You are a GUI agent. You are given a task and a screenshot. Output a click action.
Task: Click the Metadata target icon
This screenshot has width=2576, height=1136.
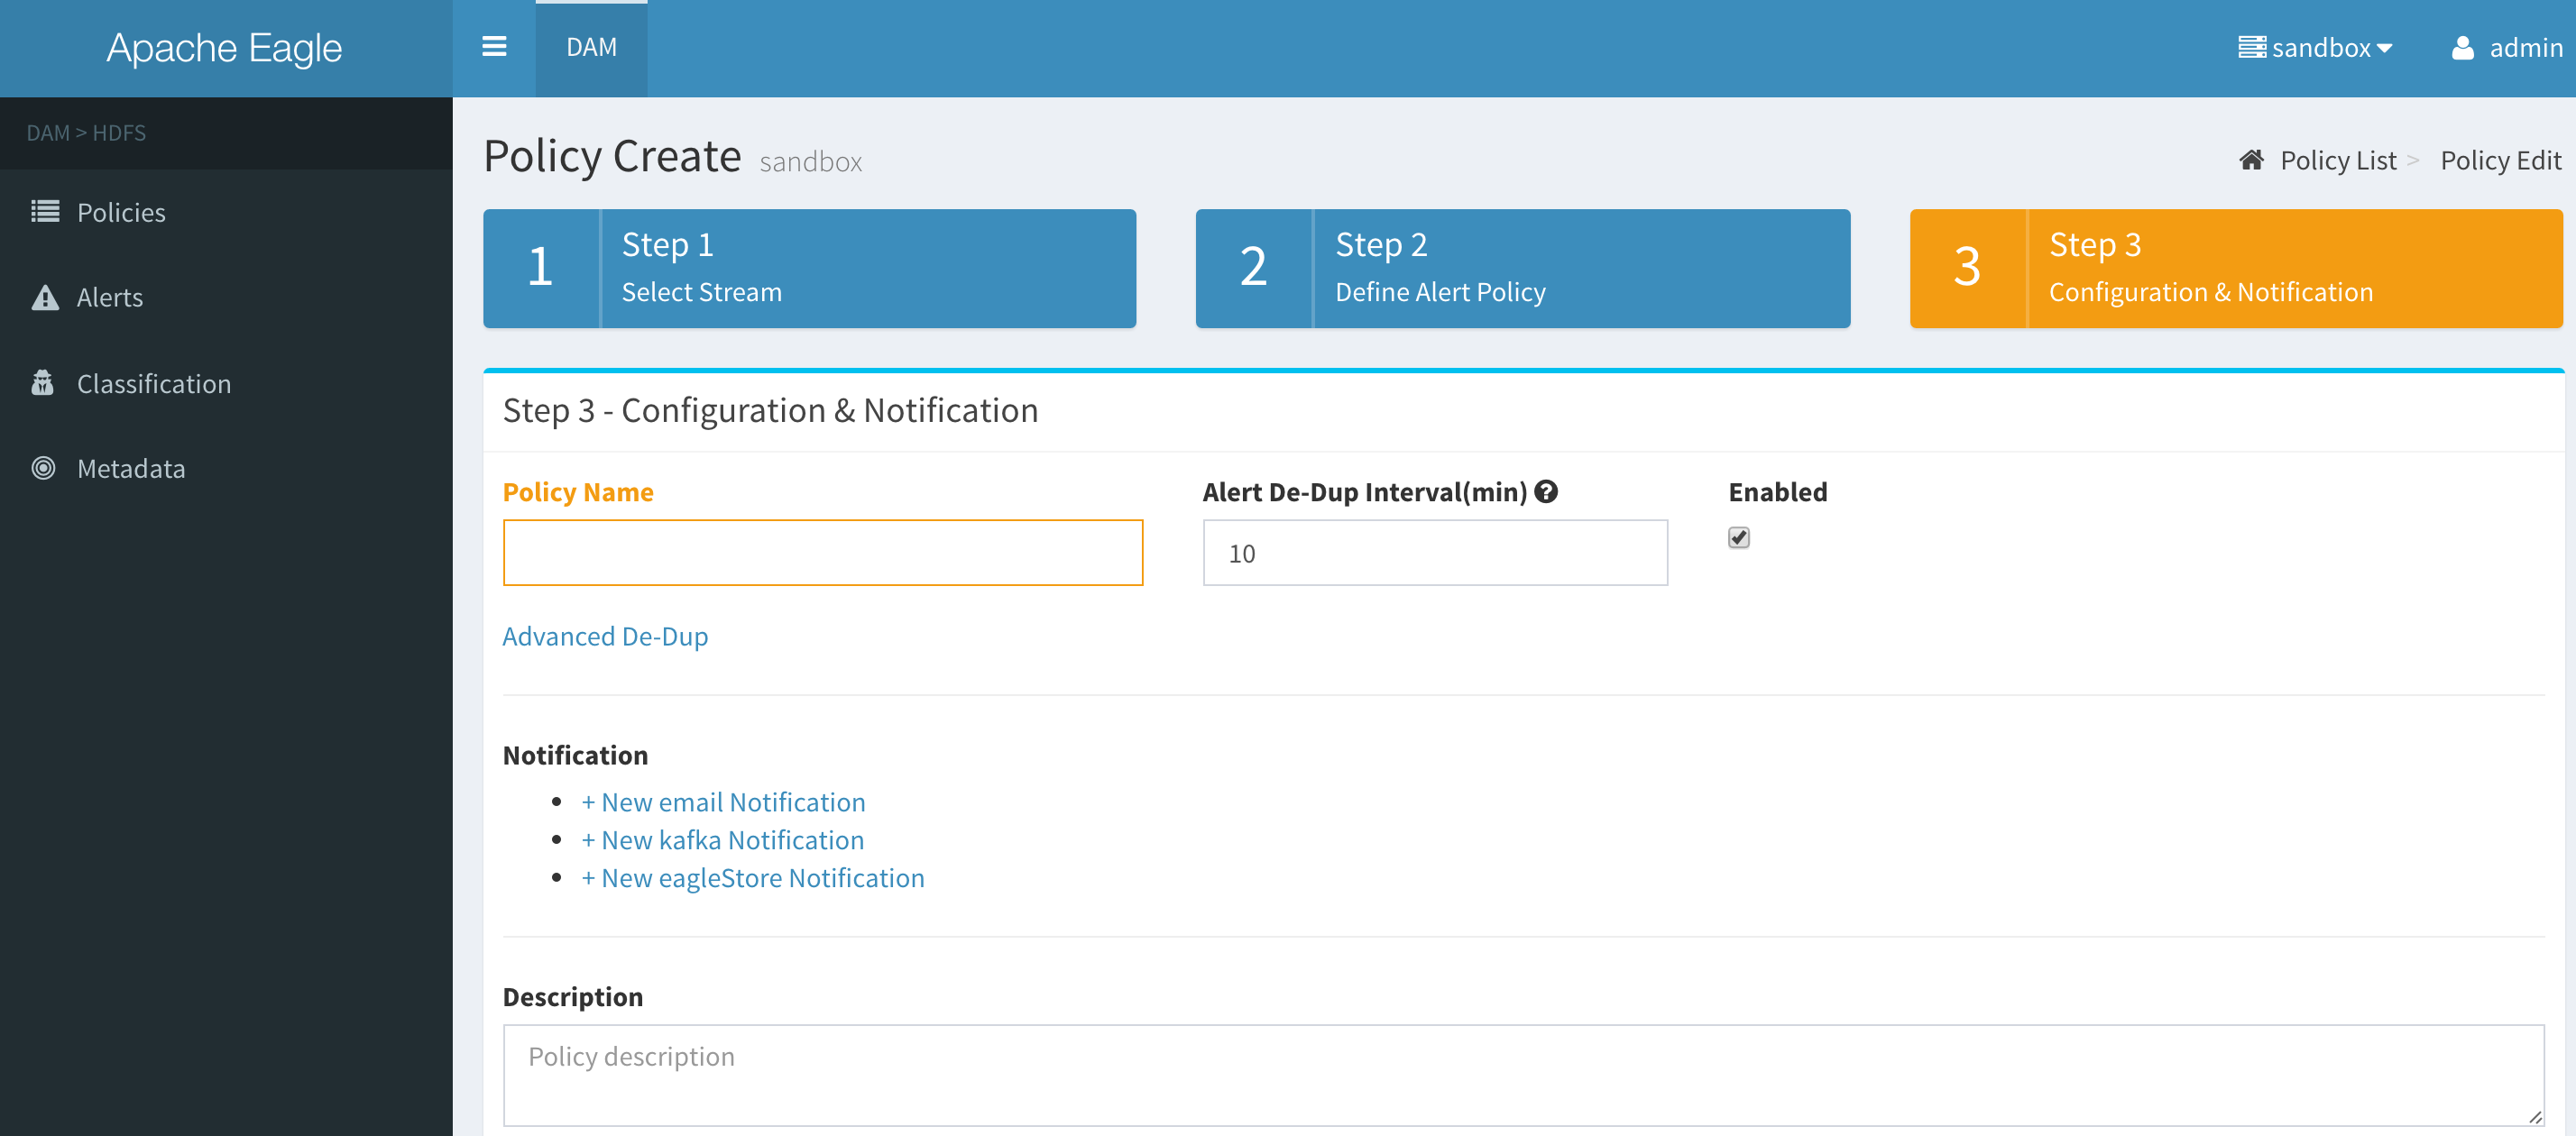43,468
